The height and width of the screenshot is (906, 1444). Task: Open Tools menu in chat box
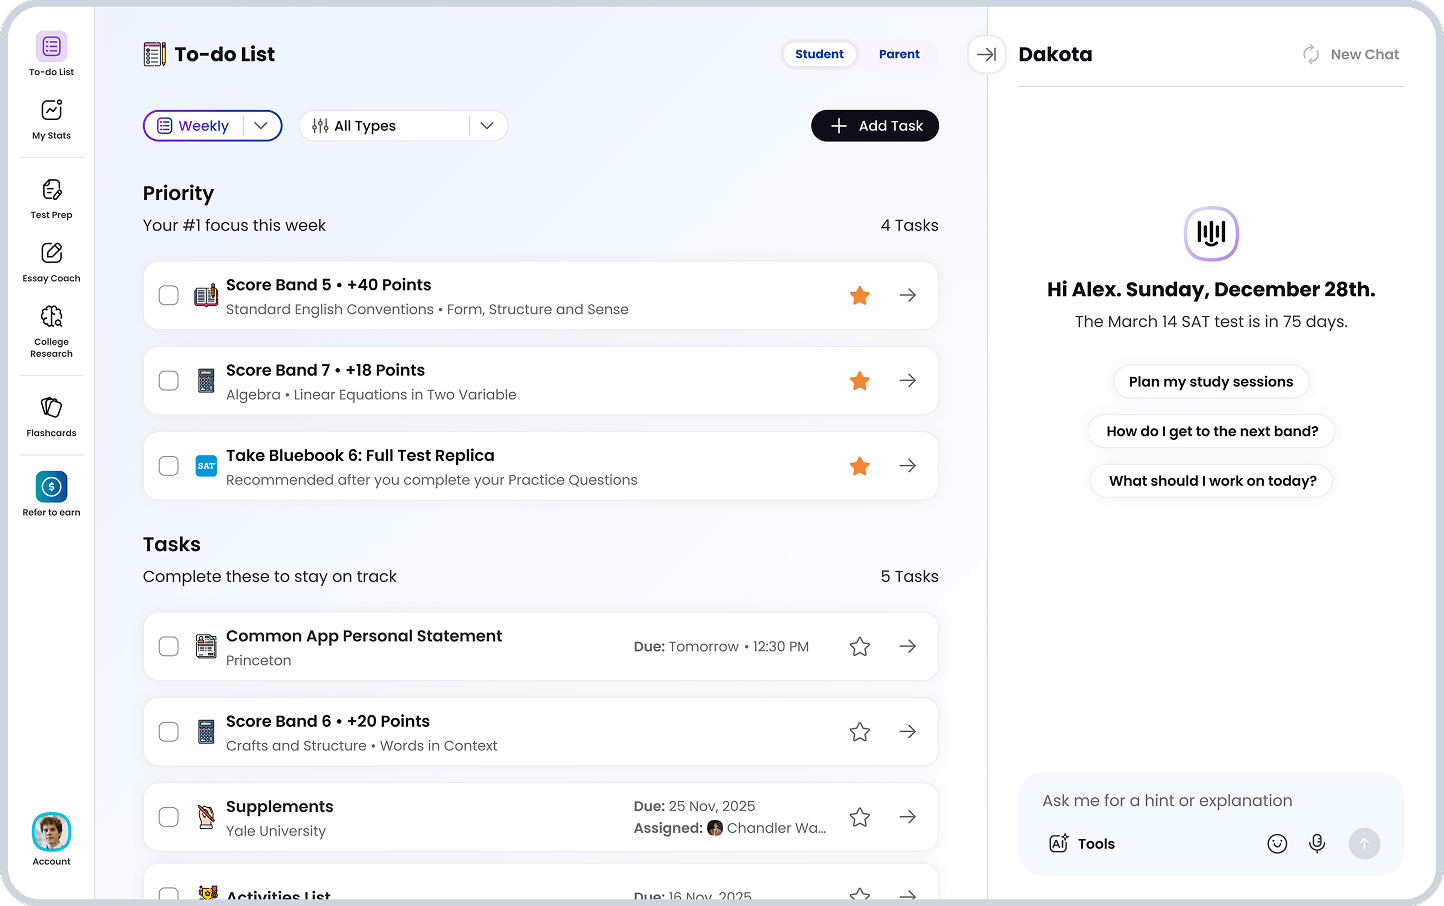[1082, 844]
